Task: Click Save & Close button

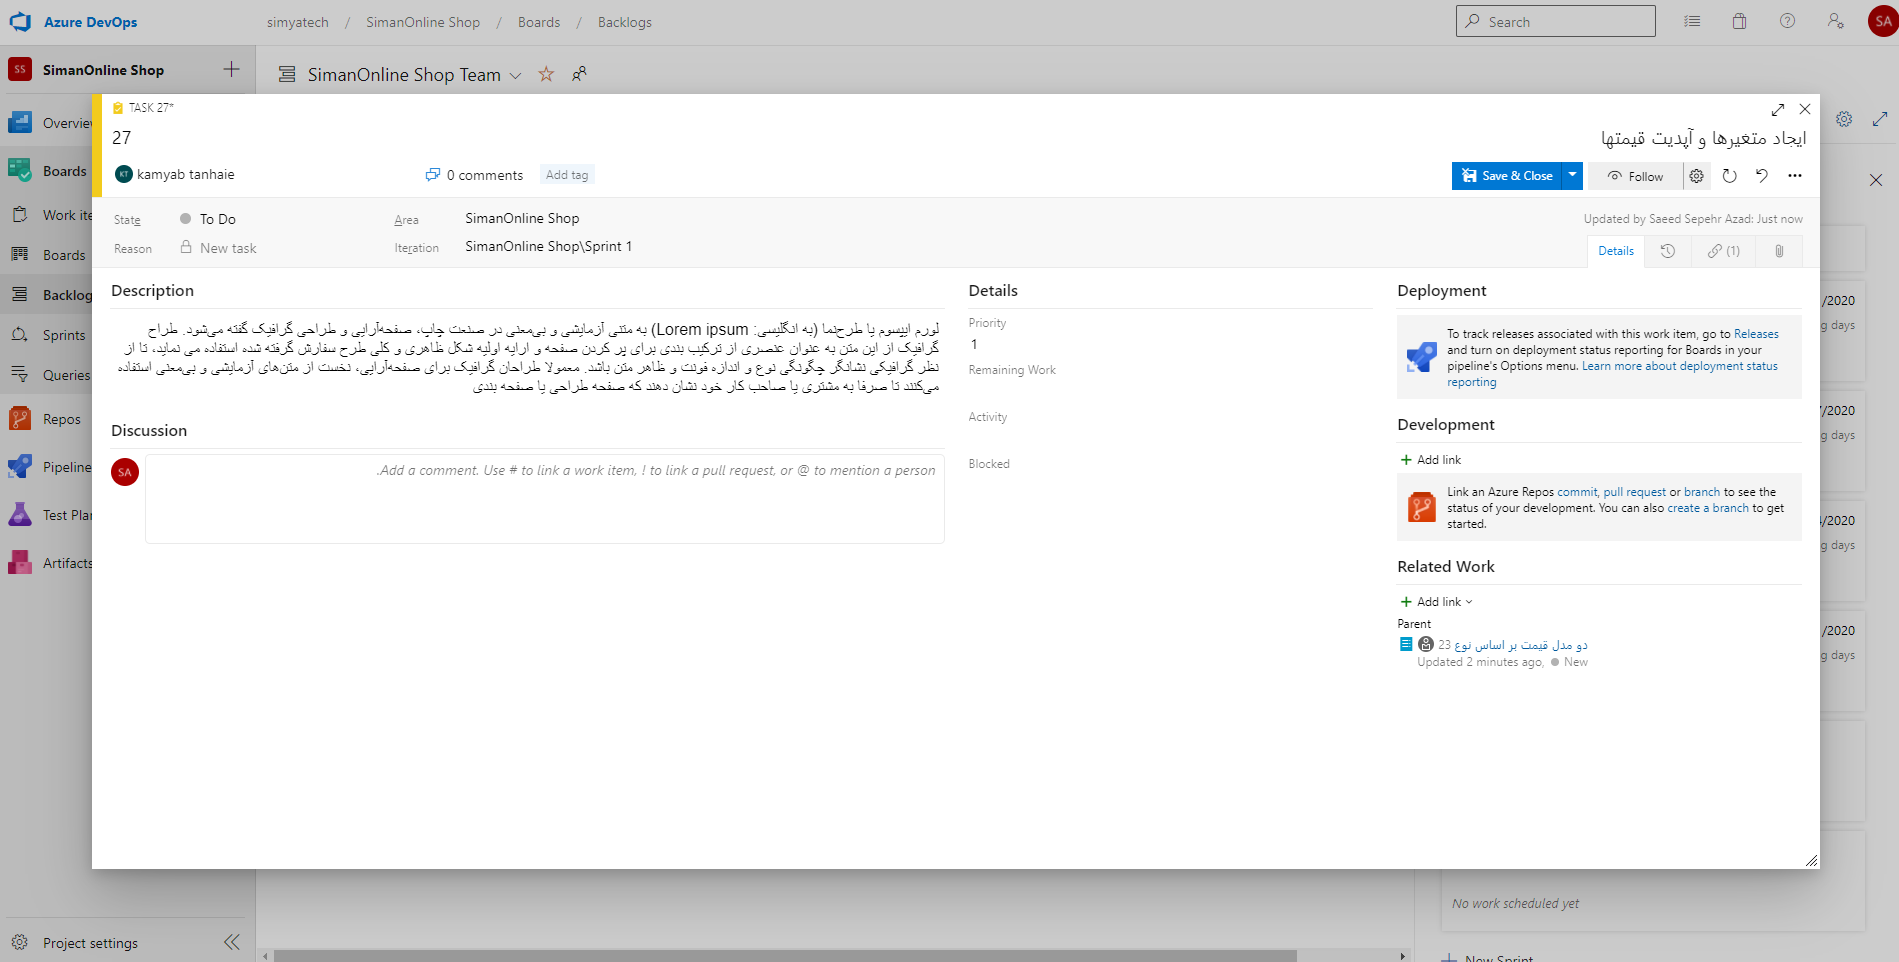Action: 1507,176
